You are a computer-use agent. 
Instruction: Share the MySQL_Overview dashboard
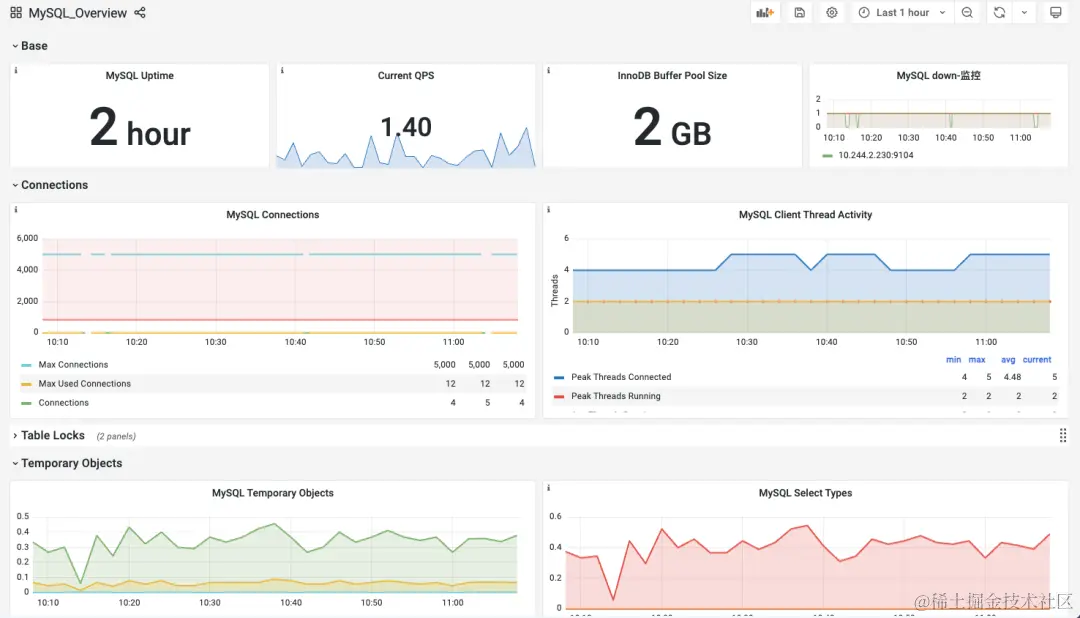coord(140,12)
